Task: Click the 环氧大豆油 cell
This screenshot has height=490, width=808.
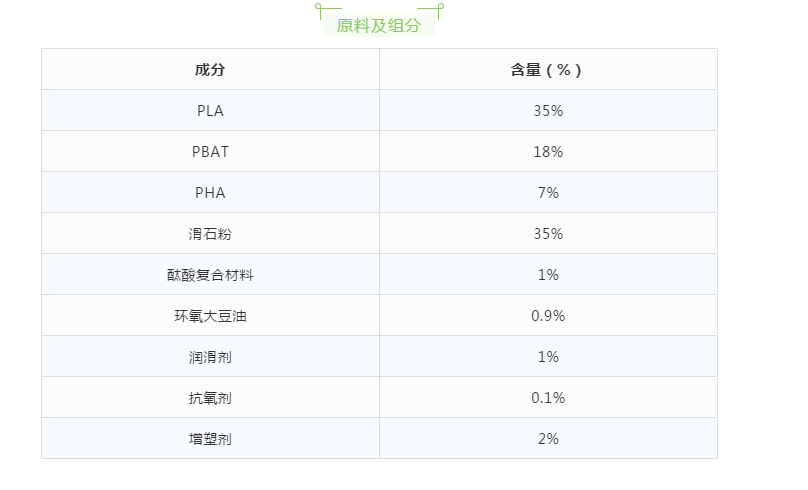Action: [x=210, y=315]
